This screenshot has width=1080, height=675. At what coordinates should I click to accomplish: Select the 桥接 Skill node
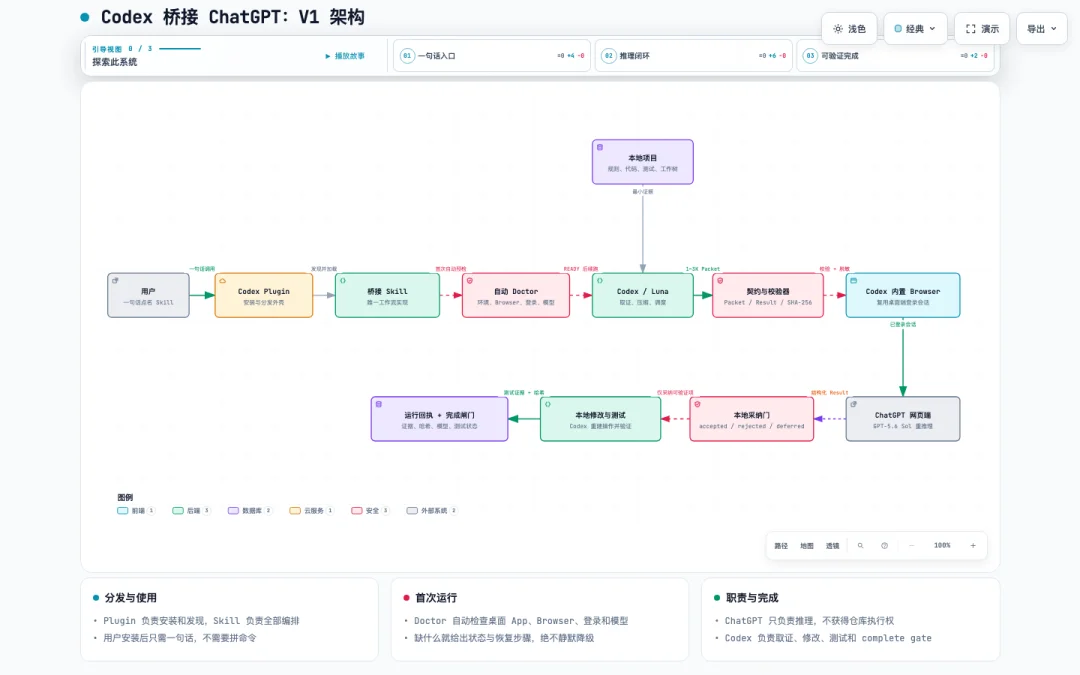(387, 295)
